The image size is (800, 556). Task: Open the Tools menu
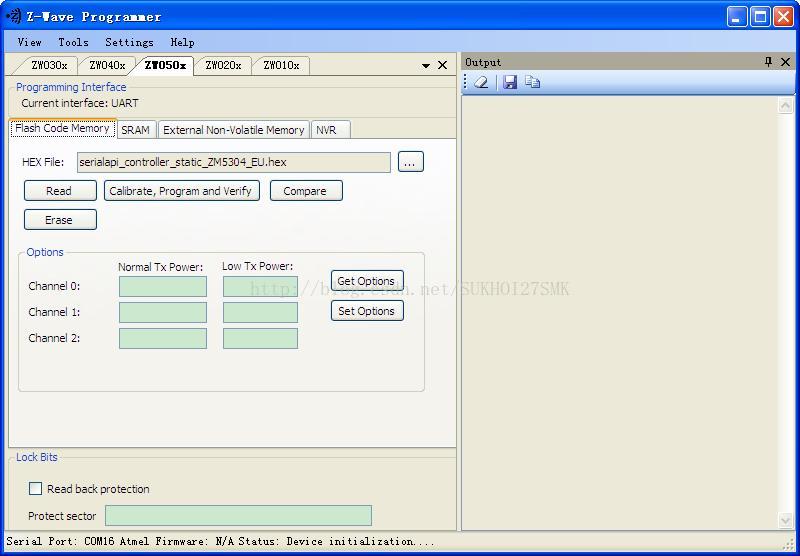[73, 42]
